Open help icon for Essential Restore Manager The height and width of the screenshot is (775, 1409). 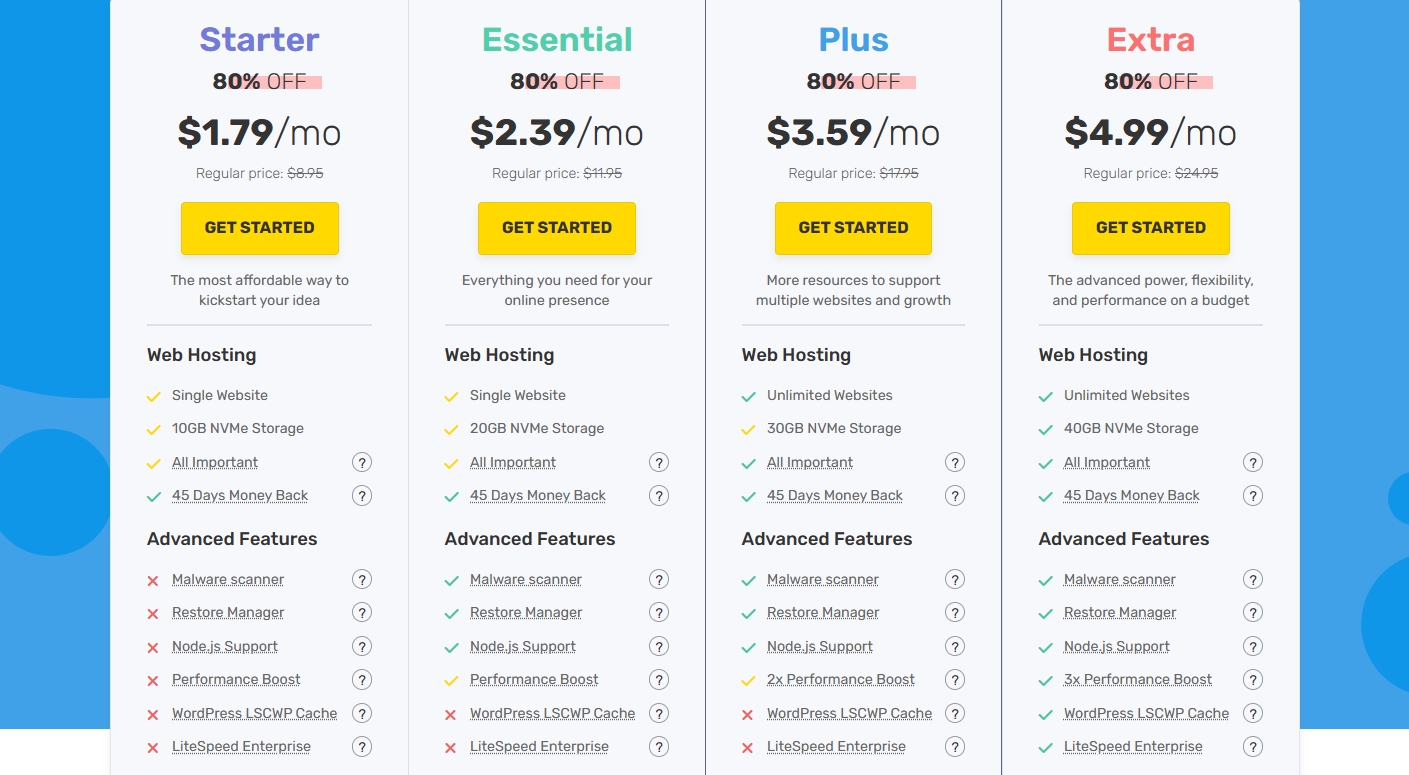click(x=659, y=612)
